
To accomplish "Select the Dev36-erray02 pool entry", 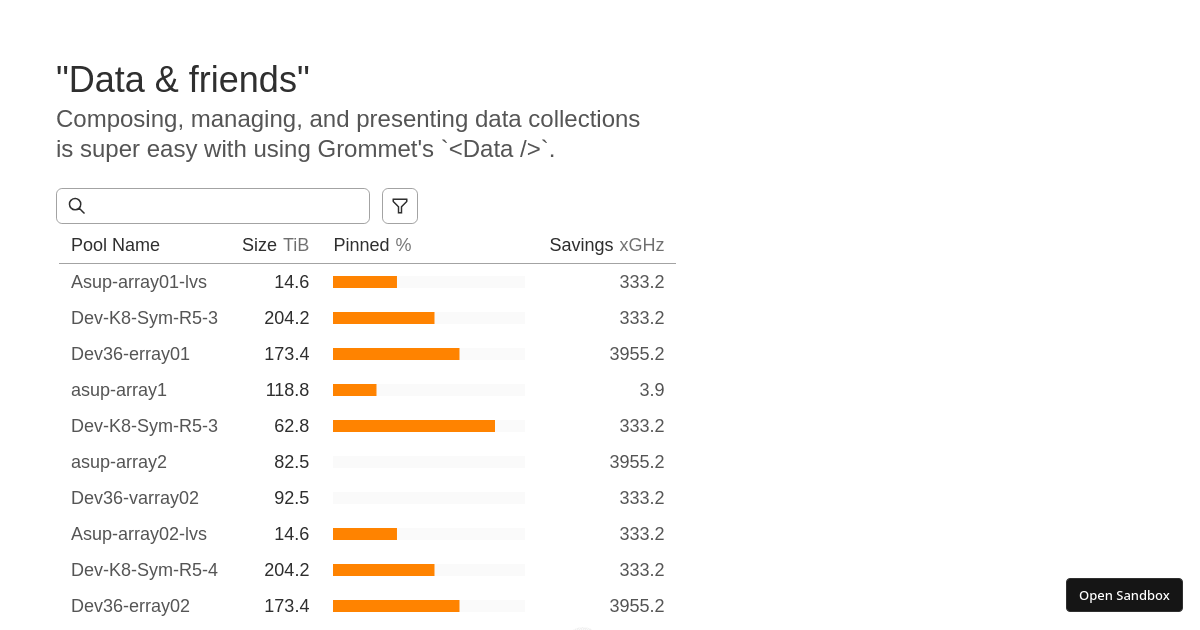I will [130, 606].
